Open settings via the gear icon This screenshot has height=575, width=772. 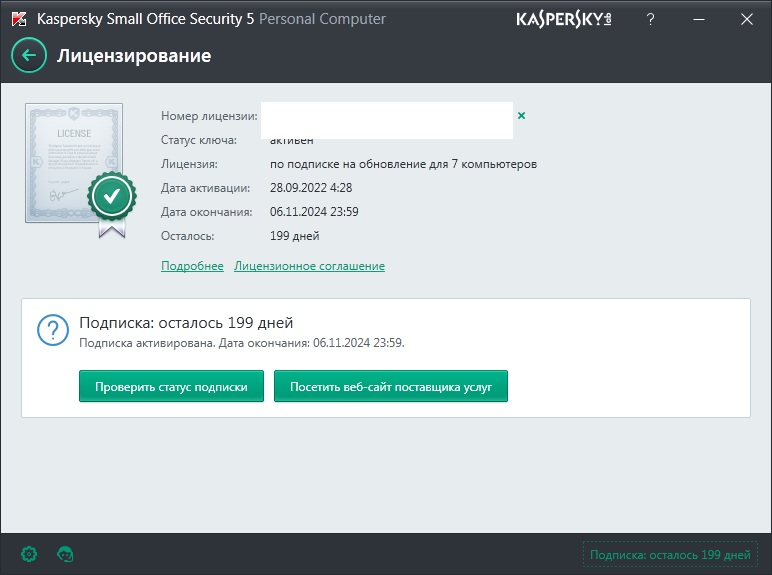(29, 554)
